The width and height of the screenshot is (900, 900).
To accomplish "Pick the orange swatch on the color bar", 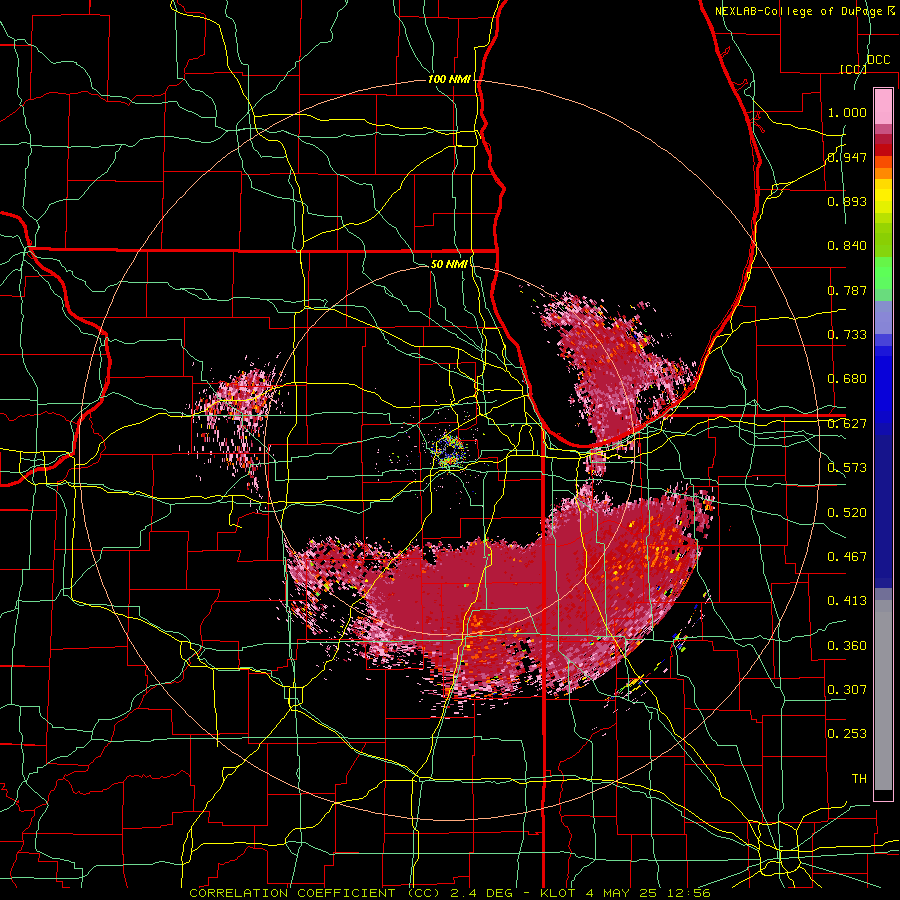I will coord(883,173).
